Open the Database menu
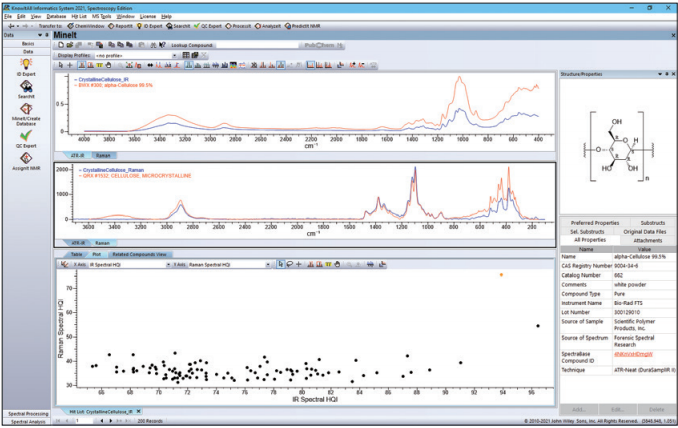This screenshot has height=428, width=678. [x=58, y=17]
